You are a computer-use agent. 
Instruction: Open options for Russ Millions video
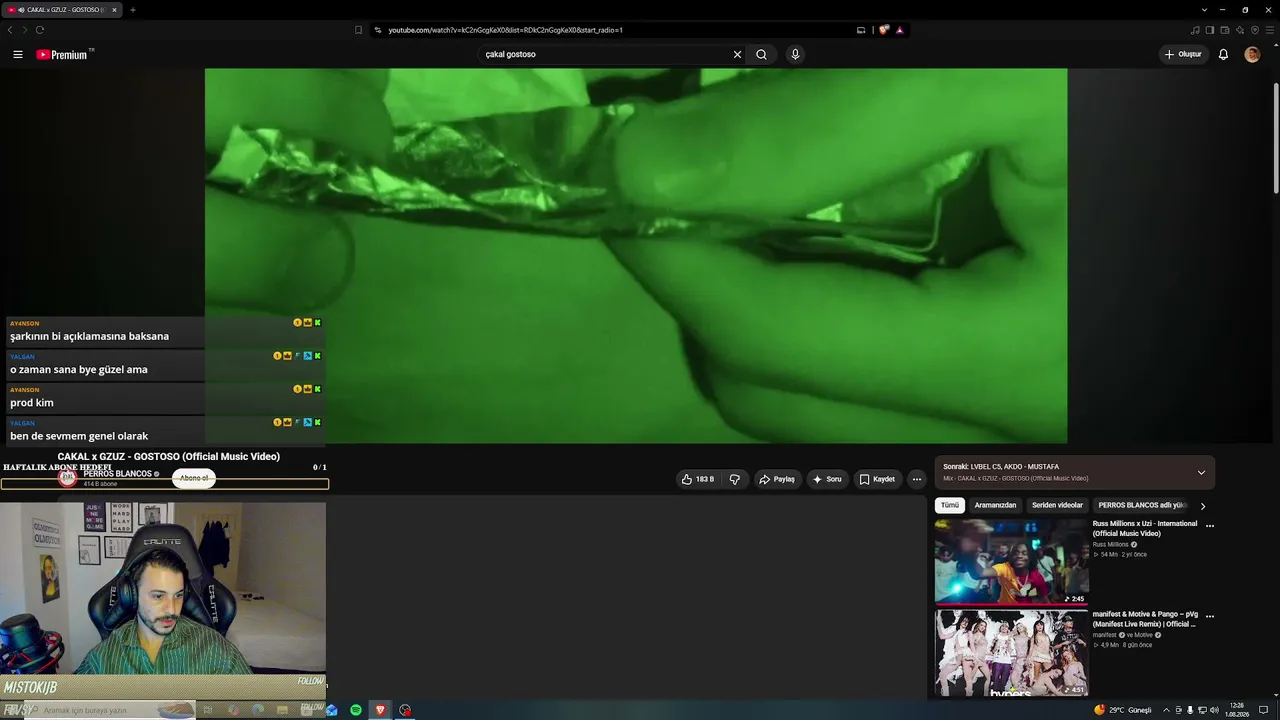click(x=1209, y=525)
